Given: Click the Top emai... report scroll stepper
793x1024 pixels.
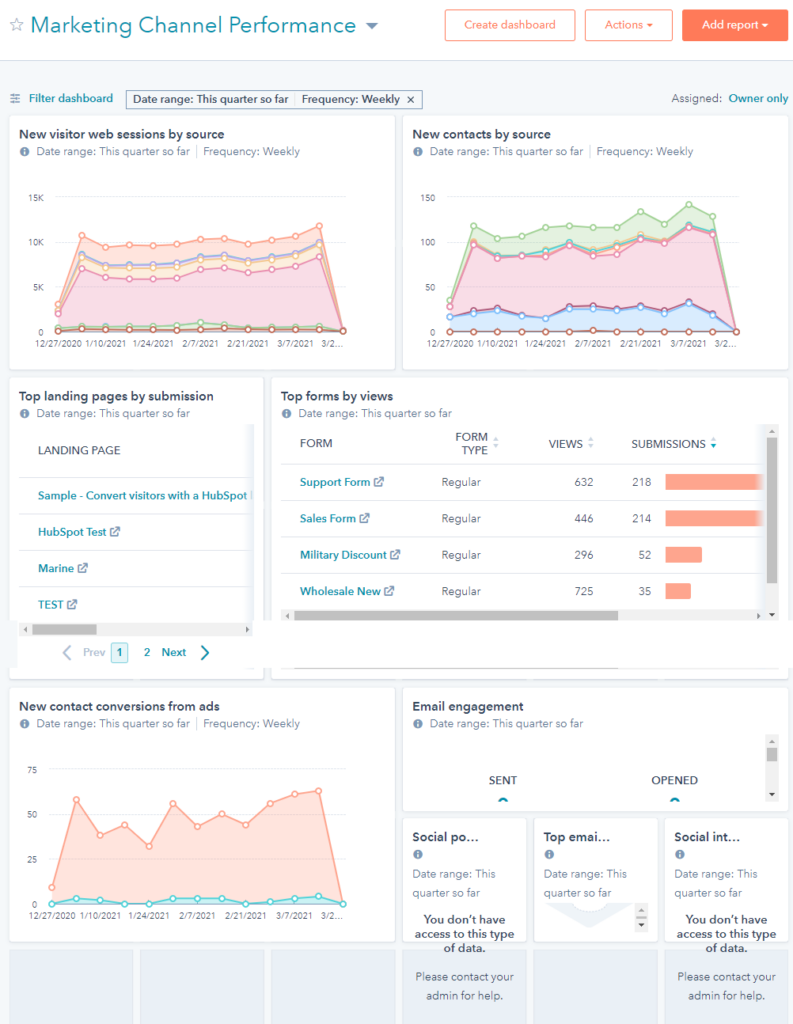Looking at the screenshot, I should tap(641, 918).
